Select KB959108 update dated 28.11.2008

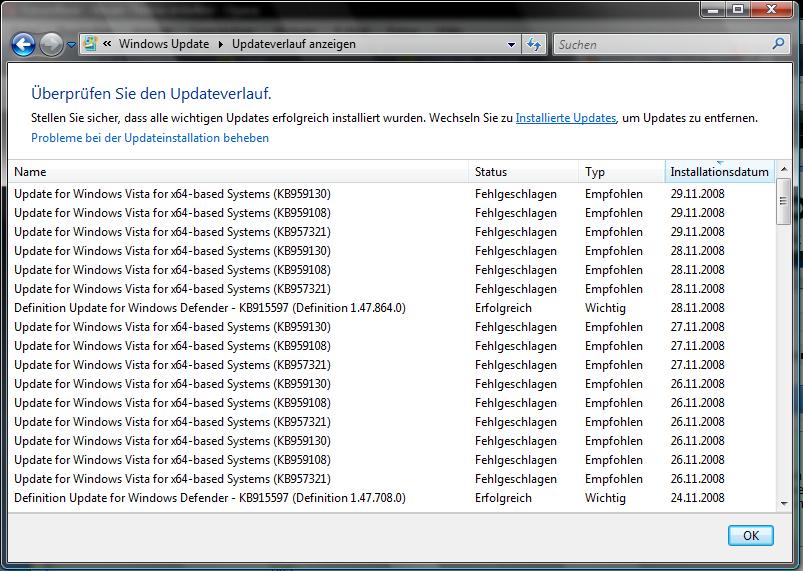click(172, 270)
